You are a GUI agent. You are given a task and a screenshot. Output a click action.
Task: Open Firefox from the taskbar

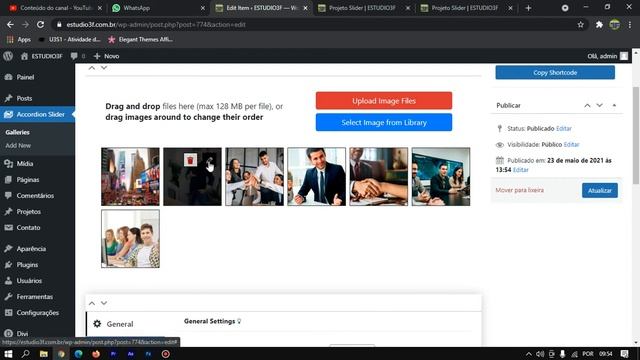point(96,354)
